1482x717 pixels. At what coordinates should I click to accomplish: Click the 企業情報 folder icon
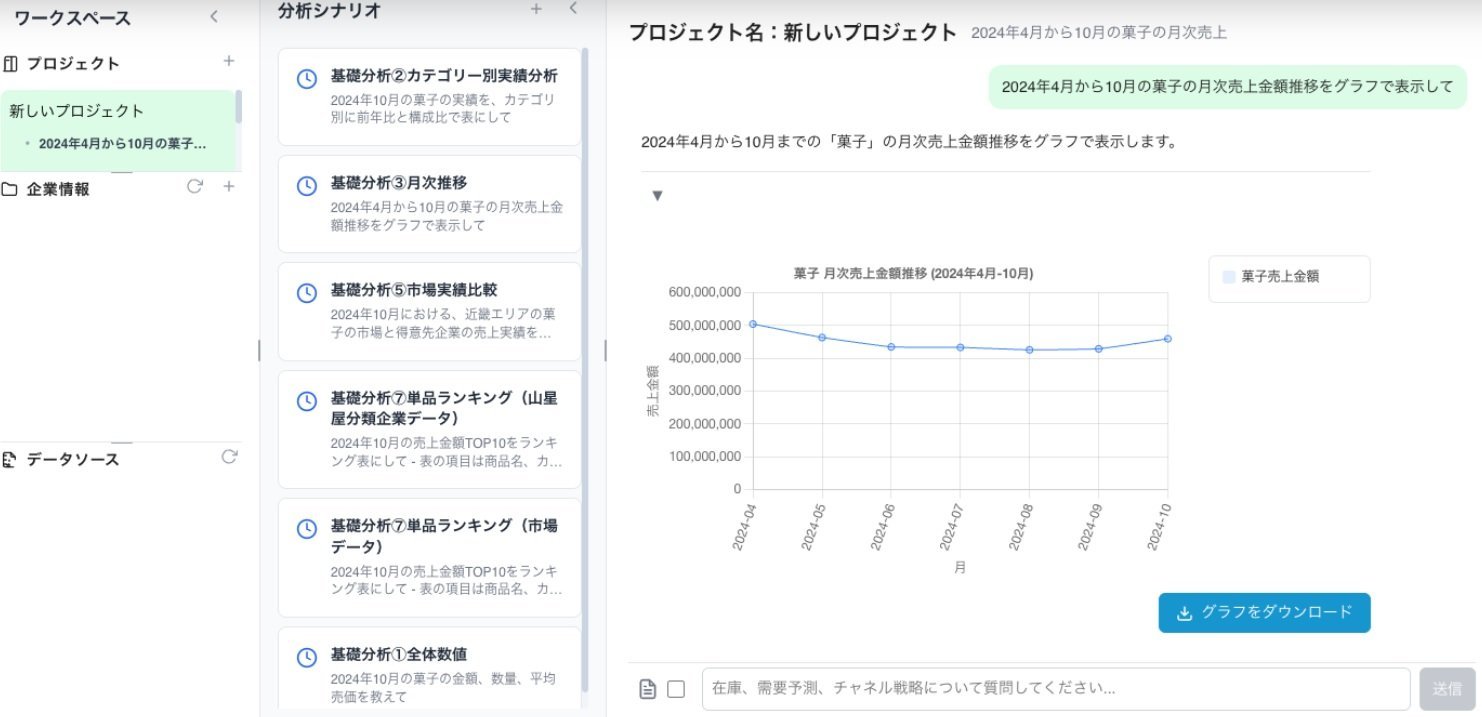tap(9, 189)
